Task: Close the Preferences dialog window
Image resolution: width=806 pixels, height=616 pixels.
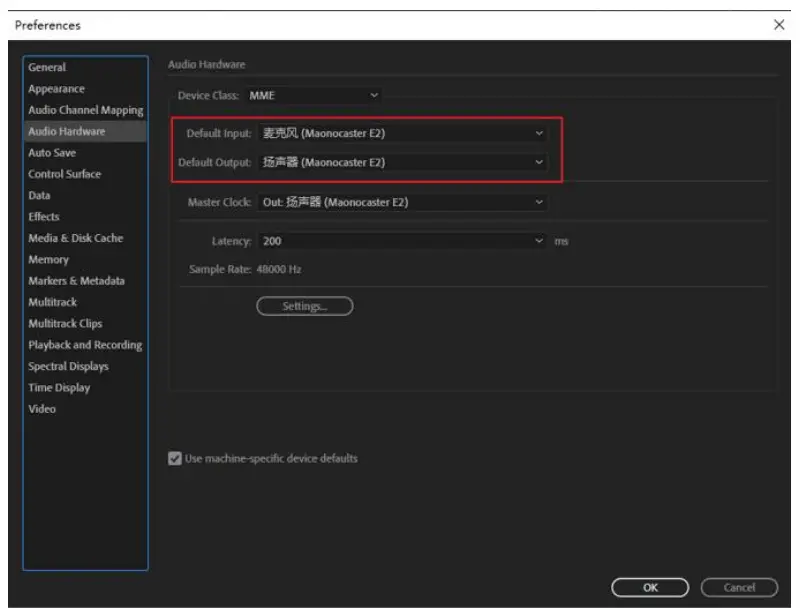Action: [x=779, y=25]
